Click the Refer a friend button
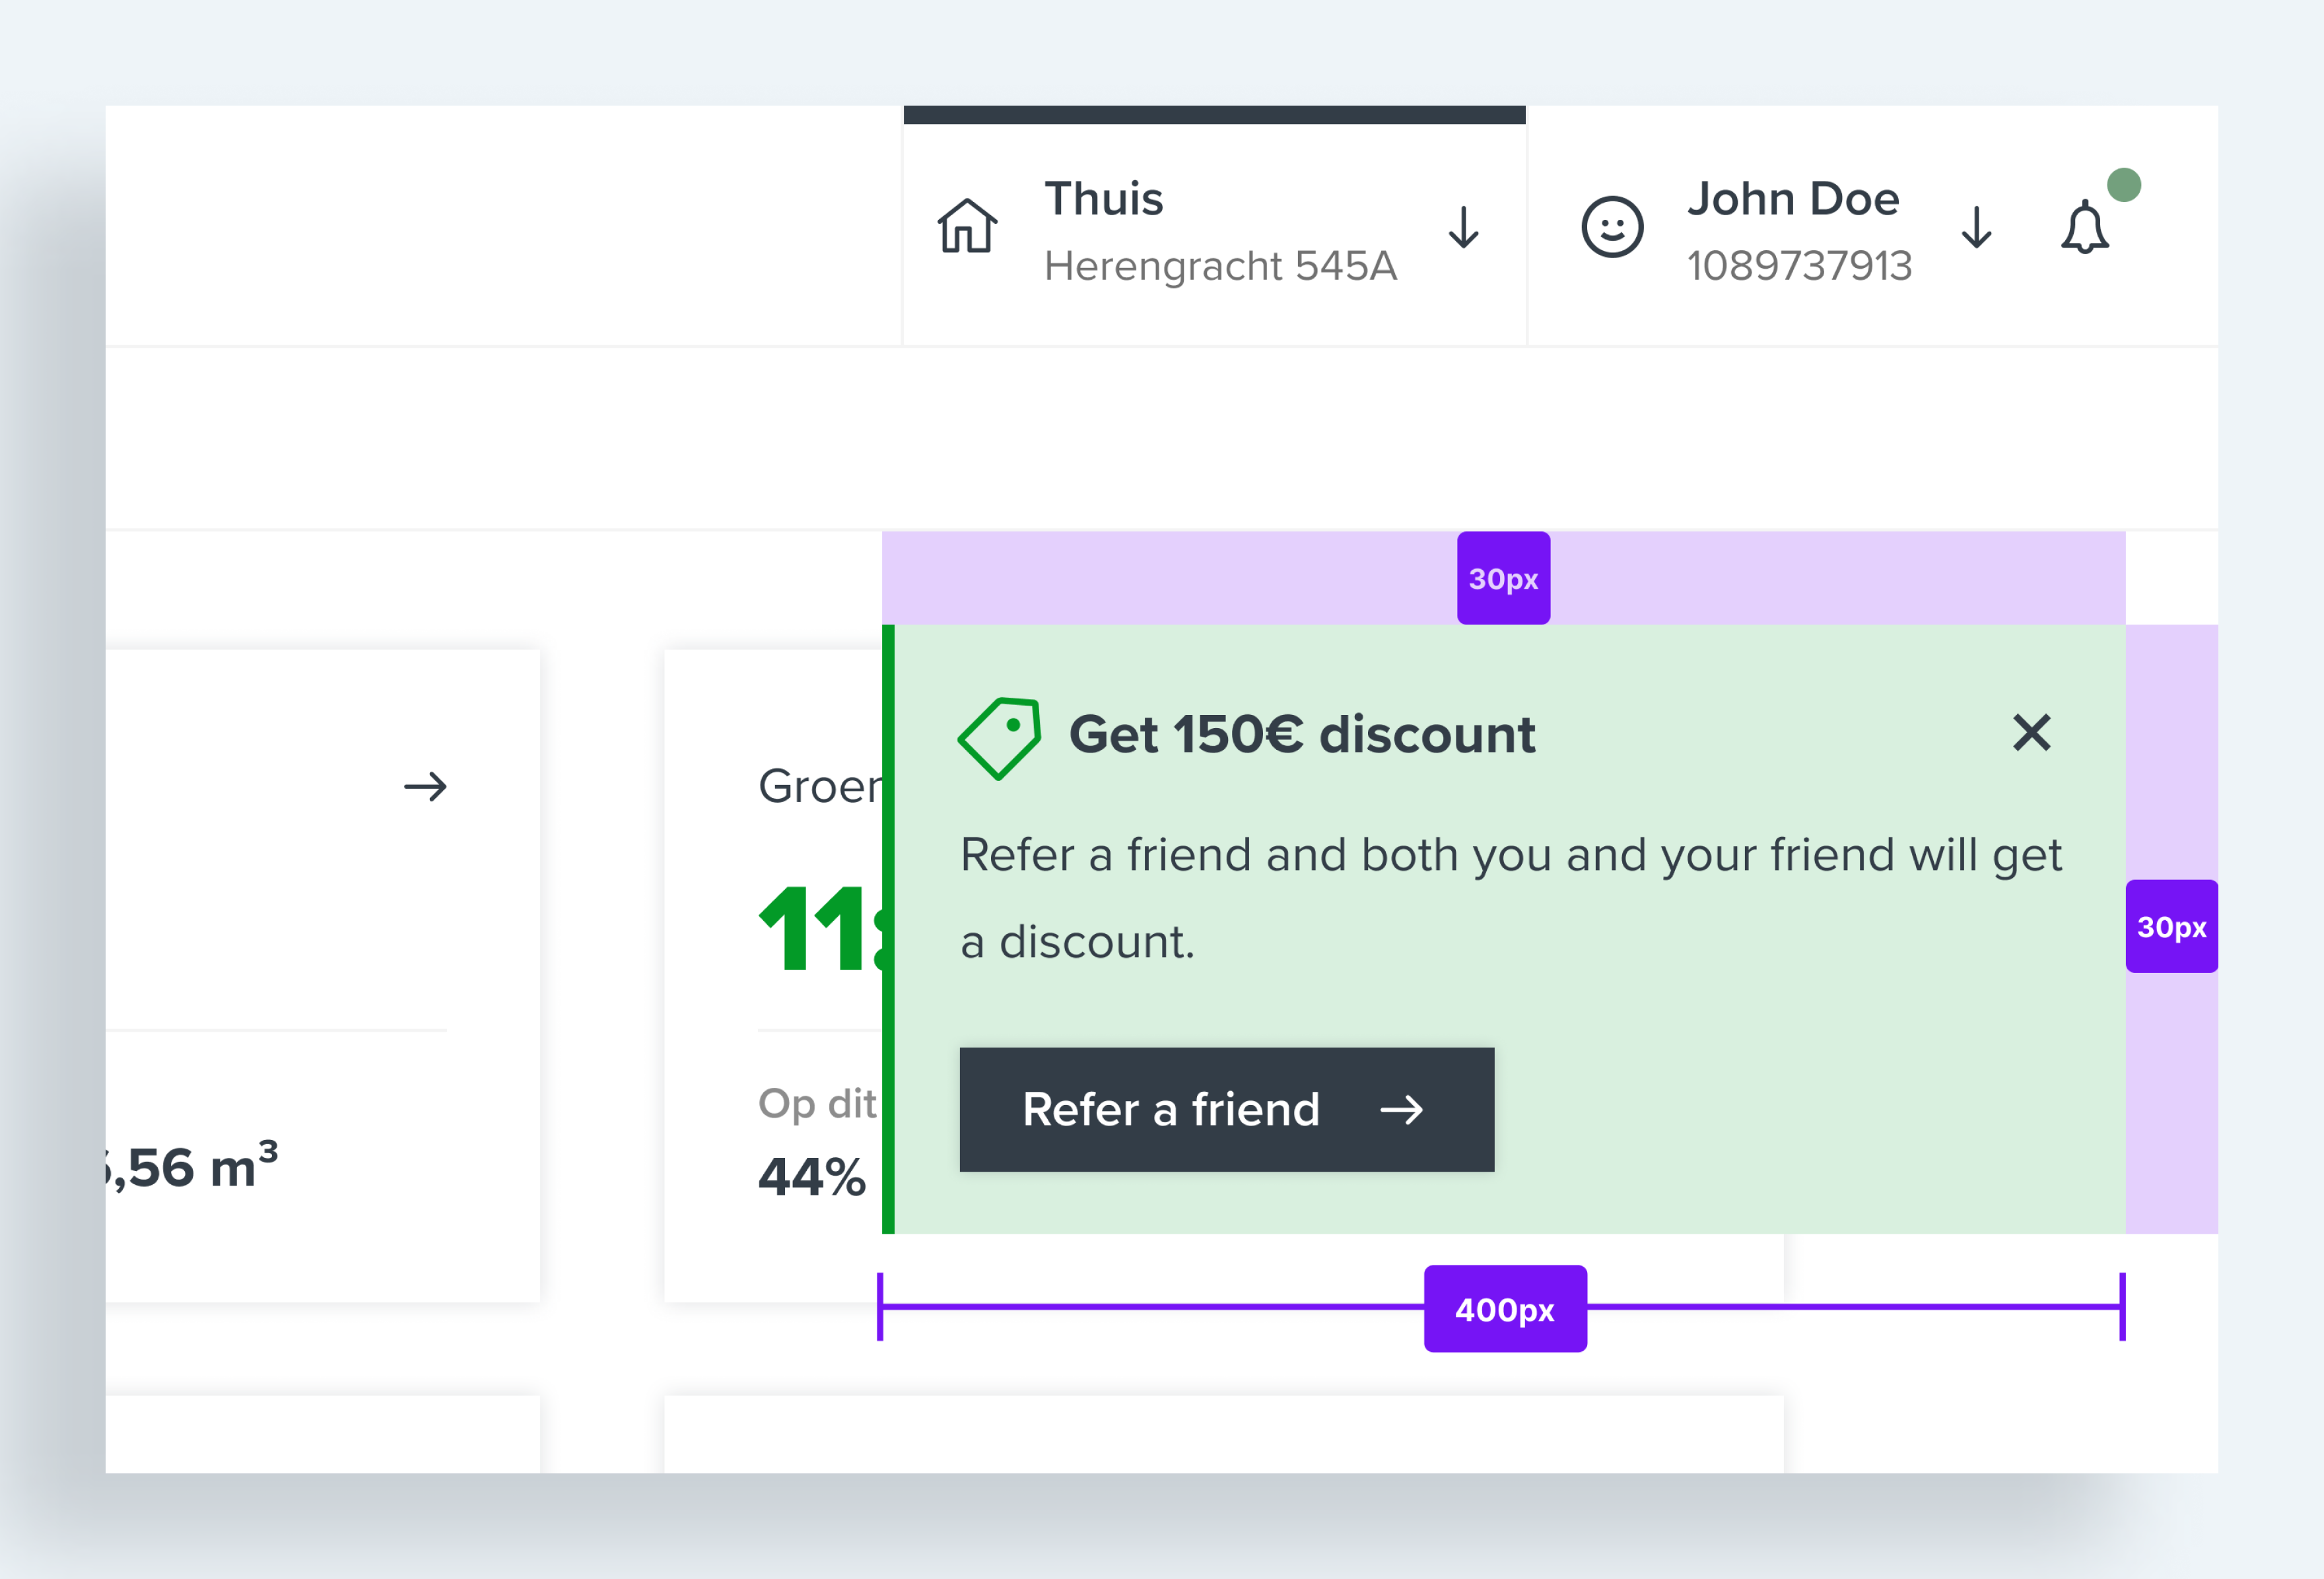Image resolution: width=2324 pixels, height=1579 pixels. tap(1227, 1110)
